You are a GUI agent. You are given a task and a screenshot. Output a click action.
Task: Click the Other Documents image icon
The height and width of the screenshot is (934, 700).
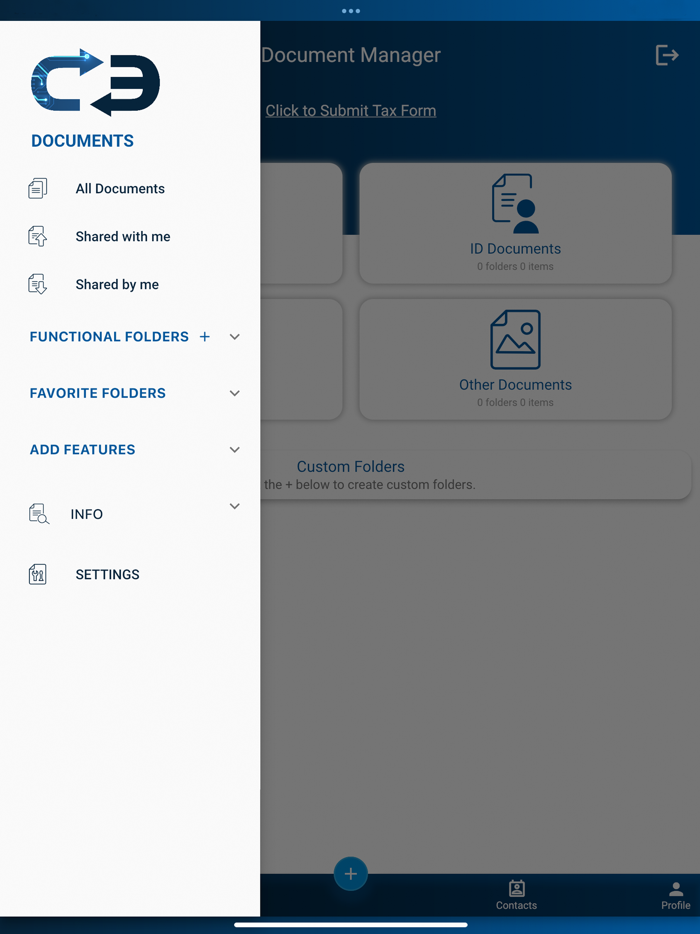515,339
